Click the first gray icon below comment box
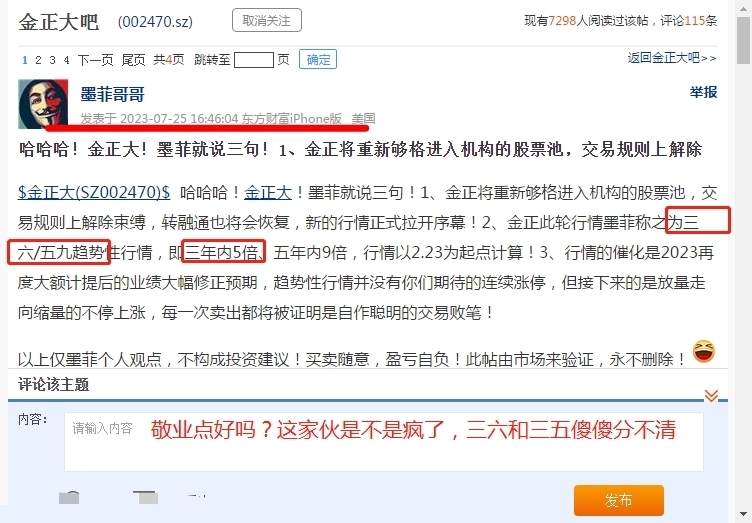This screenshot has height=523, width=752. (69, 498)
